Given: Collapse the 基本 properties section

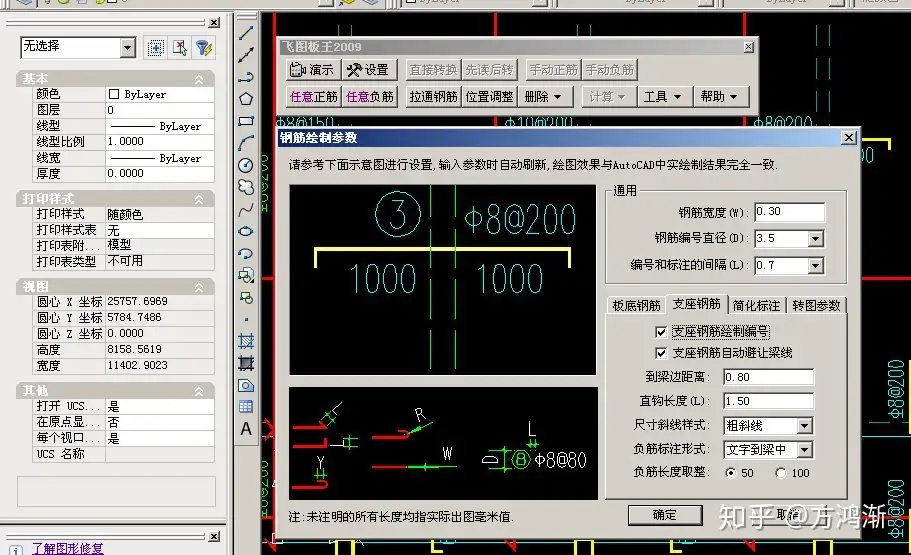Looking at the screenshot, I should pos(199,79).
